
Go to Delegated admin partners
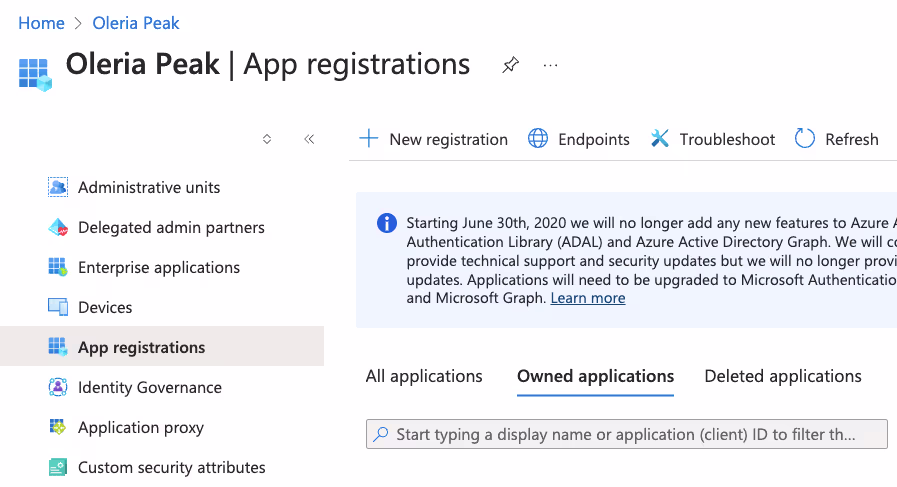pos(171,228)
